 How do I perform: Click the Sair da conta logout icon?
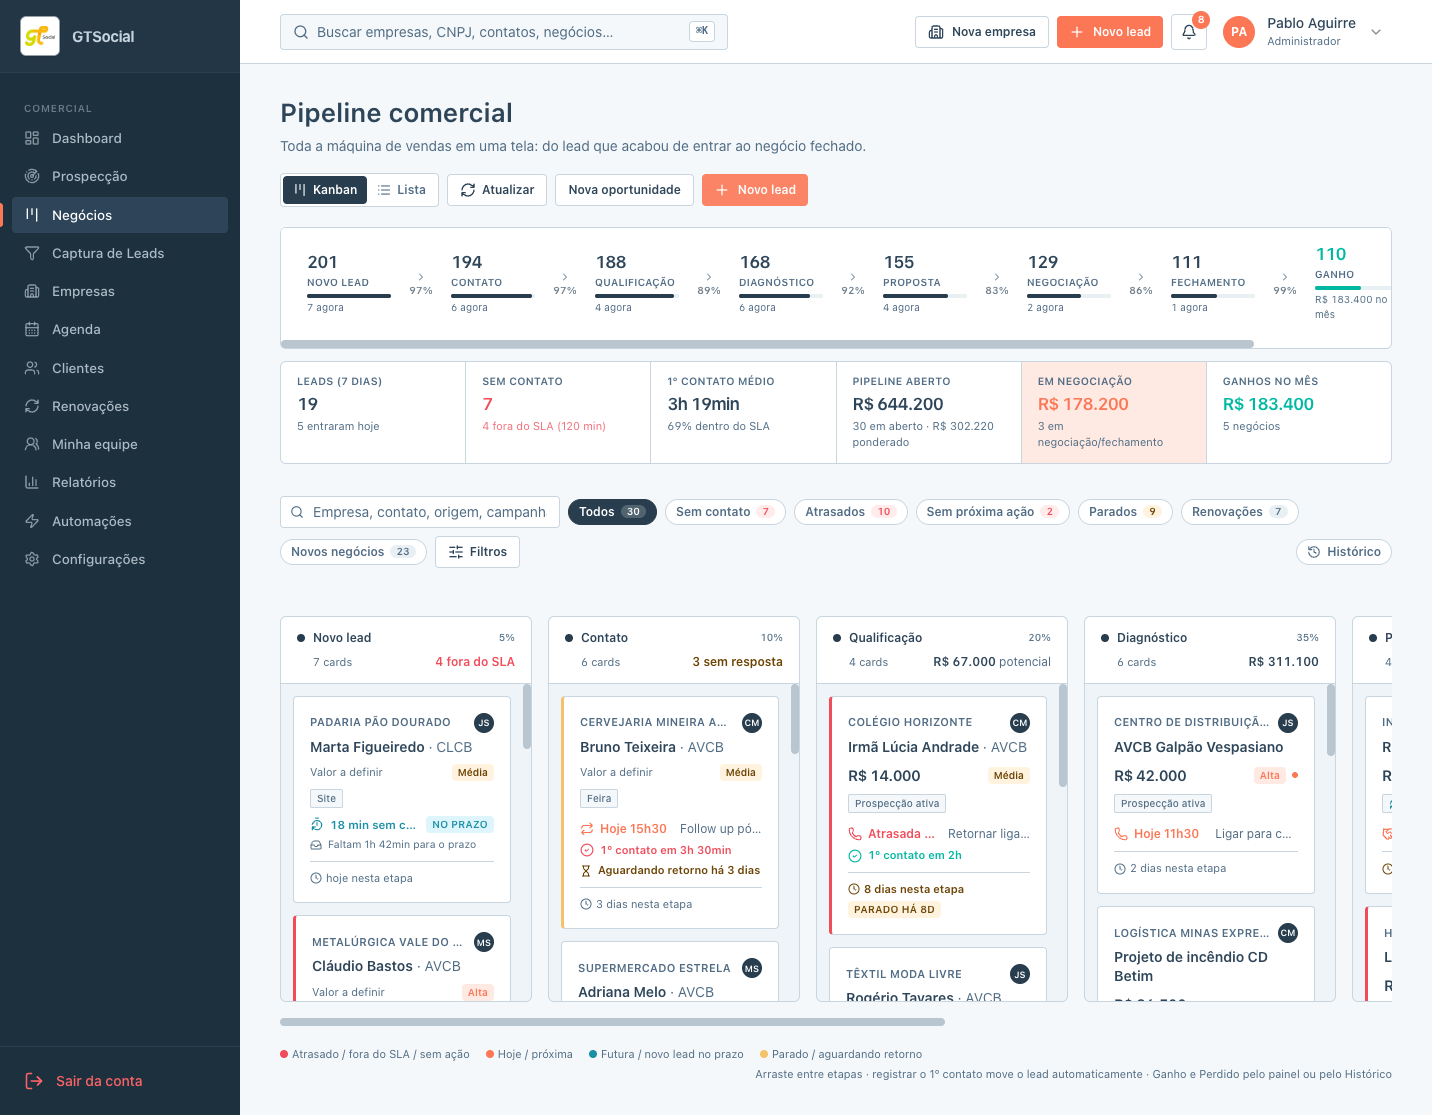click(34, 1081)
